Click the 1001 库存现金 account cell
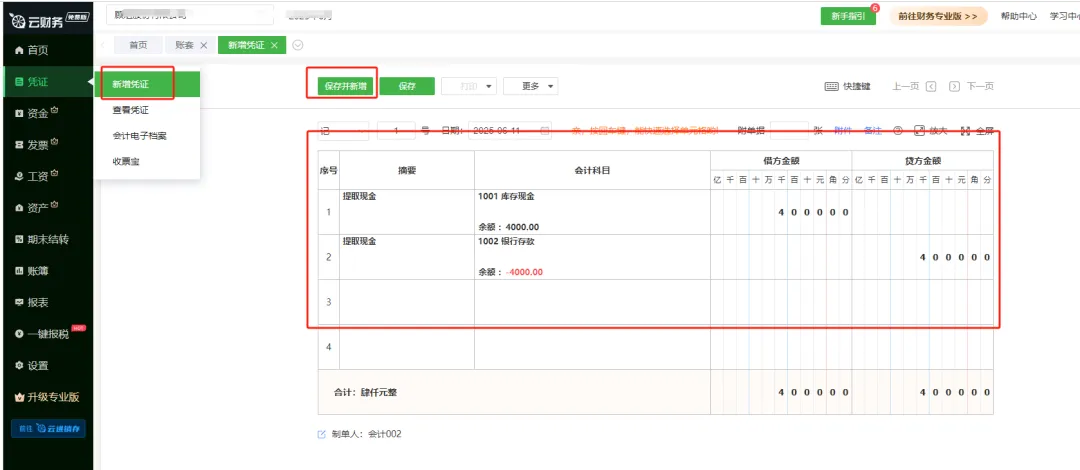Screen dimensions: 1080x470 click(x=592, y=212)
